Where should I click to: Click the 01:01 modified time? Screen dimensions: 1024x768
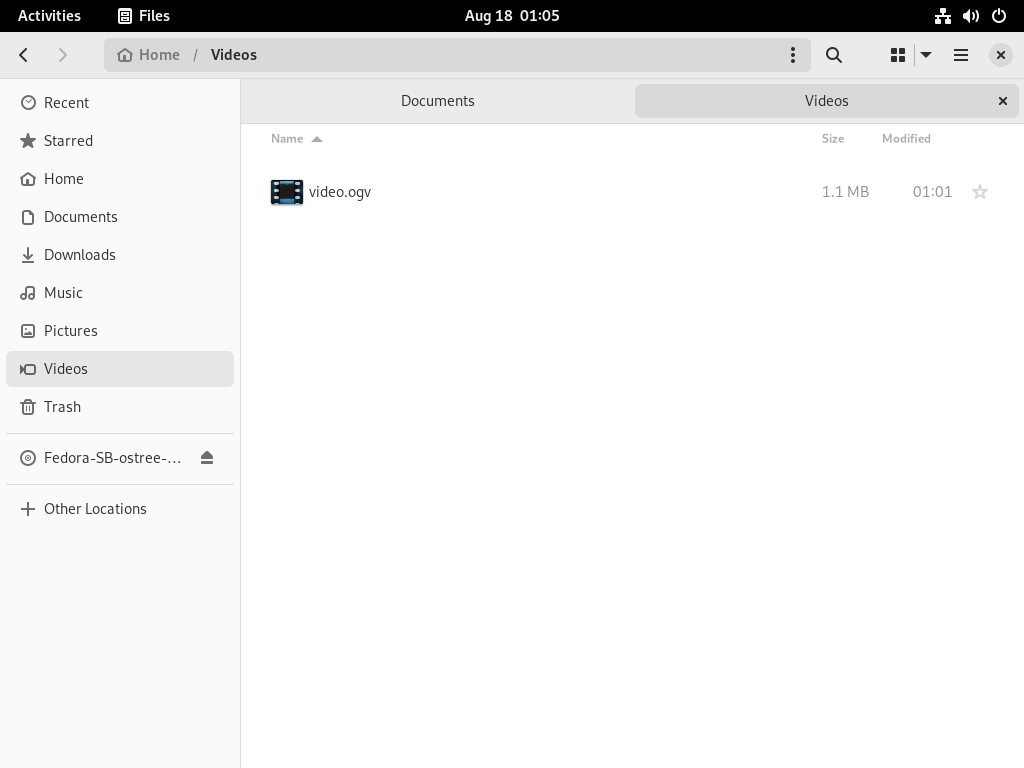pyautogui.click(x=932, y=191)
